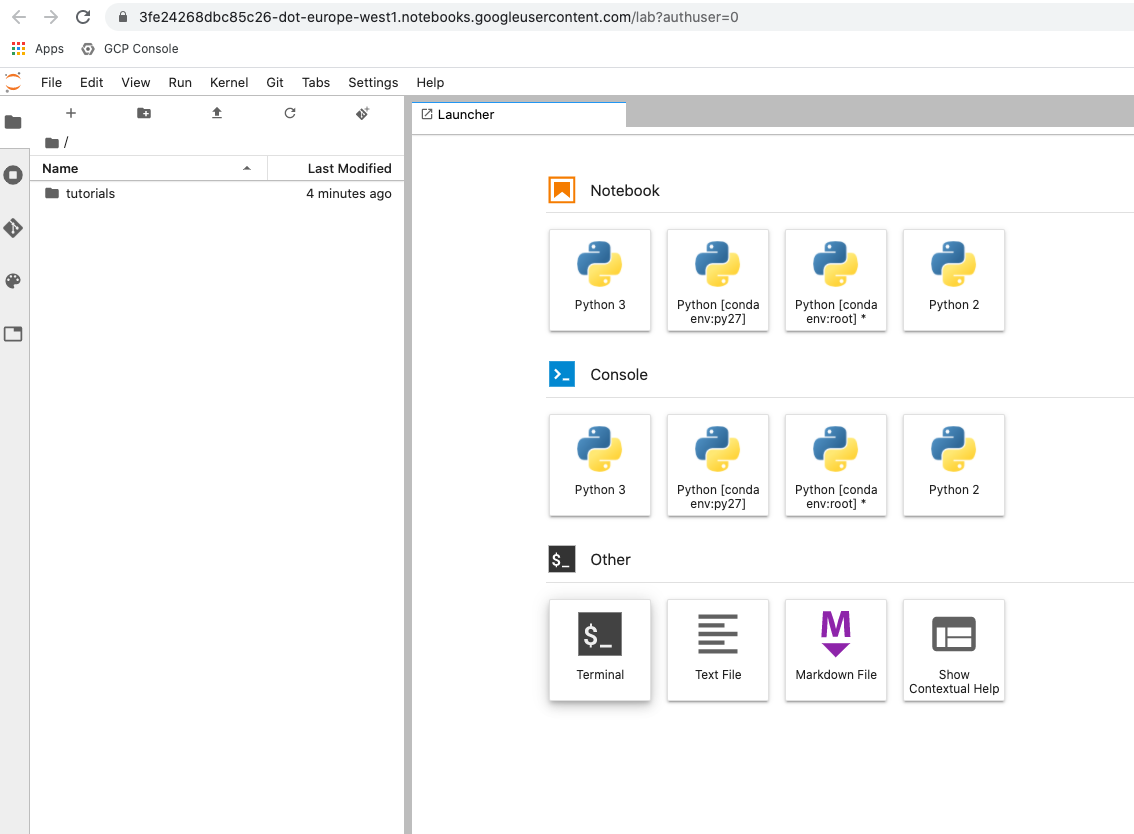Click the Git clone toolbar icon
This screenshot has width=1134, height=834.
[363, 113]
